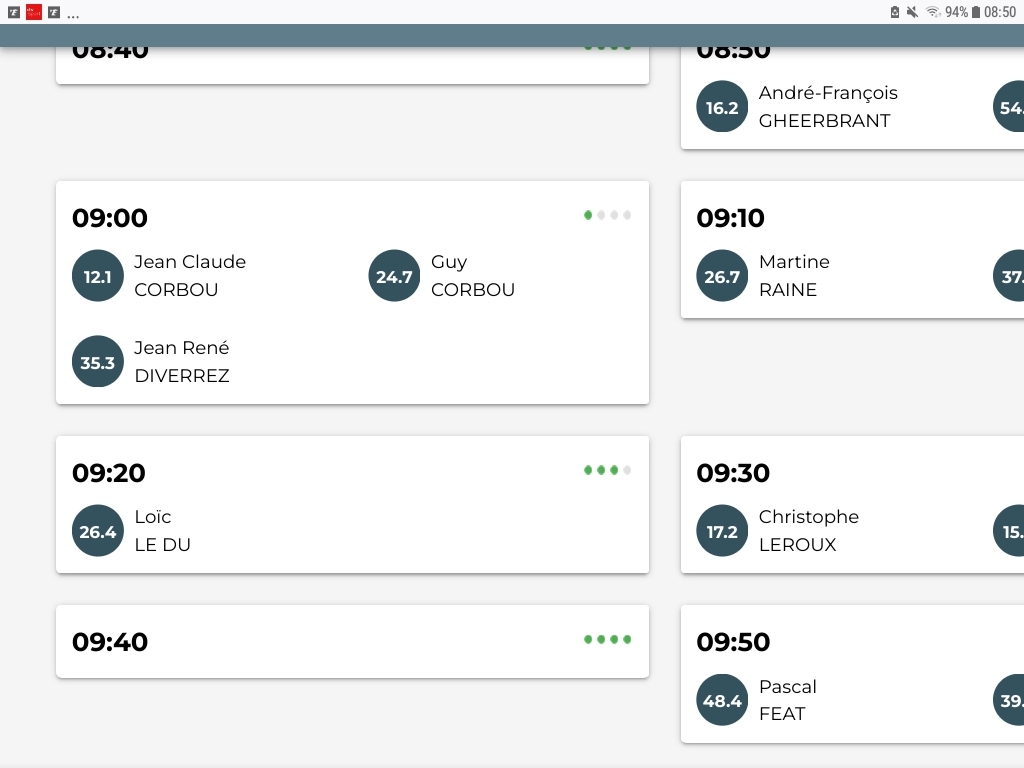Tap the 48.4 badge beside Pascal Feat
The width and height of the screenshot is (1024, 768).
722,700
